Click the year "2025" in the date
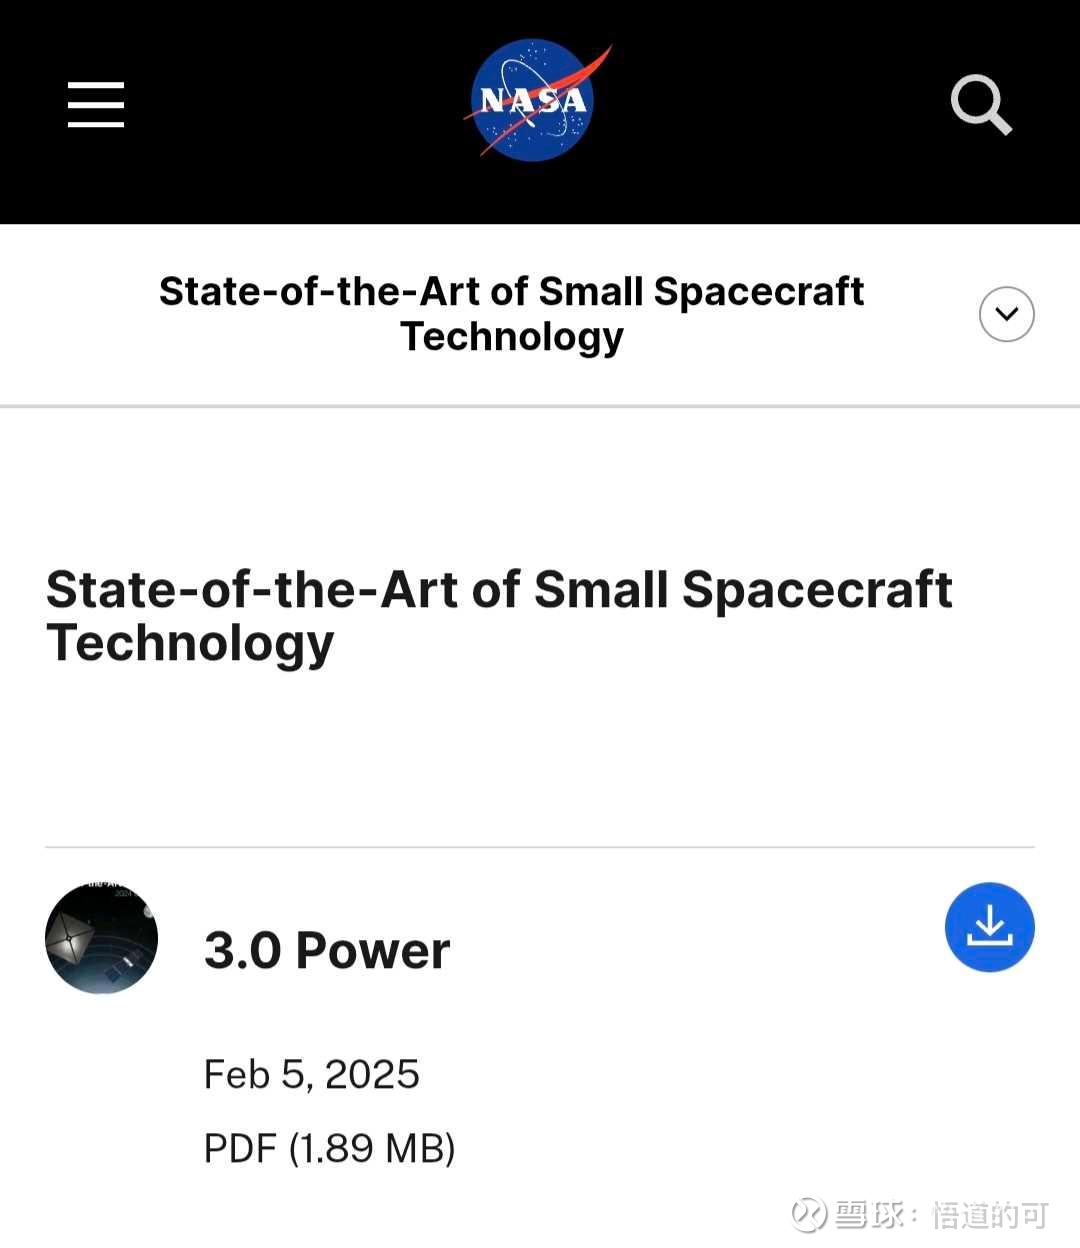This screenshot has height=1248, width=1080. click(372, 1074)
